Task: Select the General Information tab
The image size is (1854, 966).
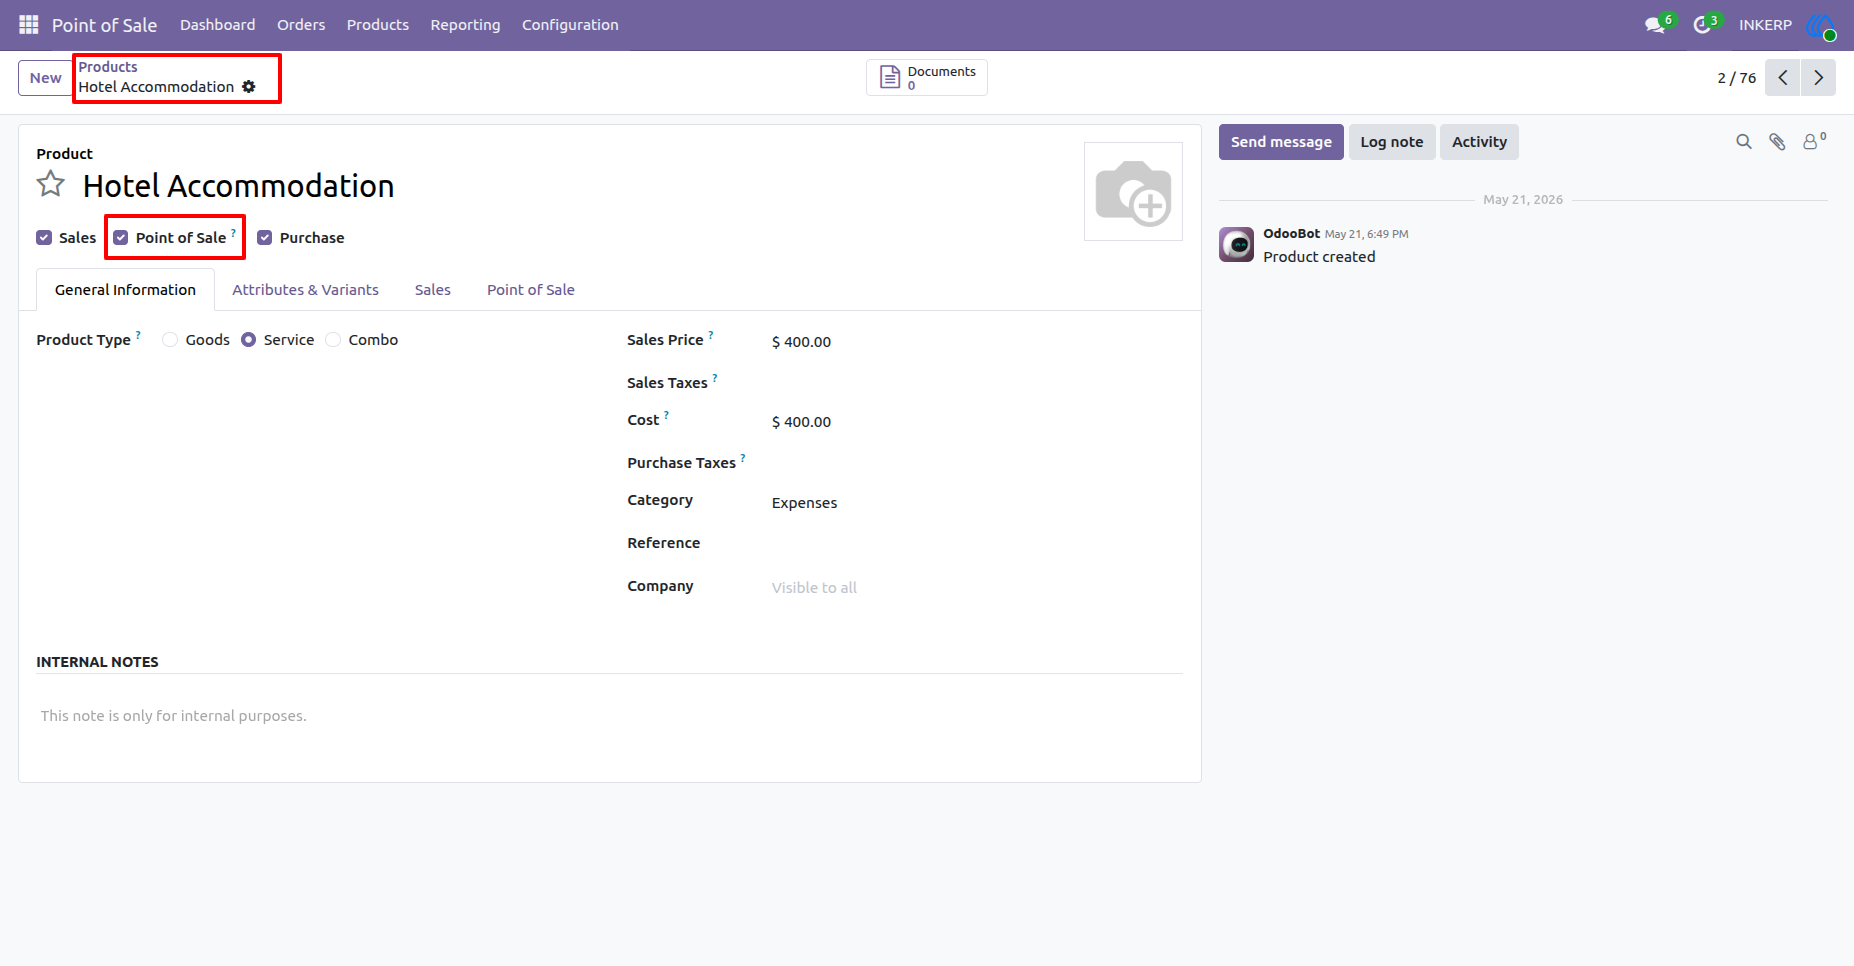Action: tap(125, 290)
